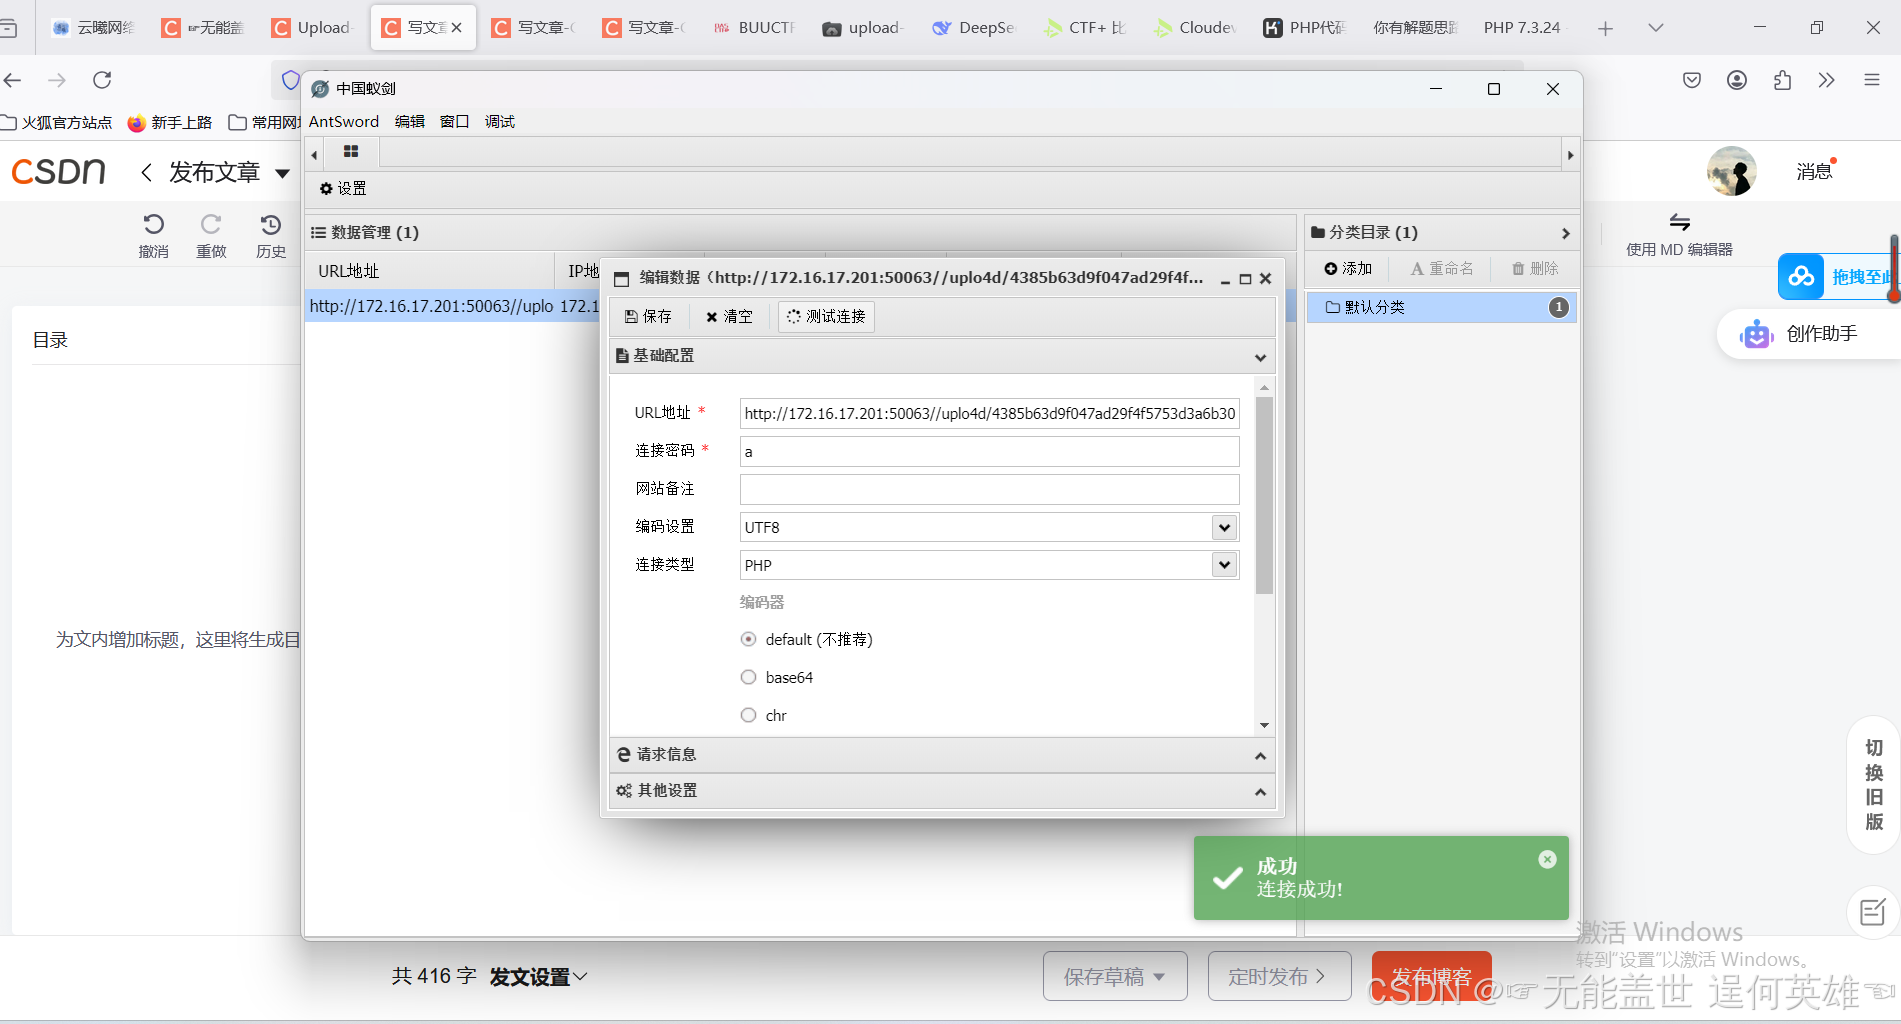Click the 网站备注 input field
1901x1024 pixels.
pyautogui.click(x=989, y=489)
